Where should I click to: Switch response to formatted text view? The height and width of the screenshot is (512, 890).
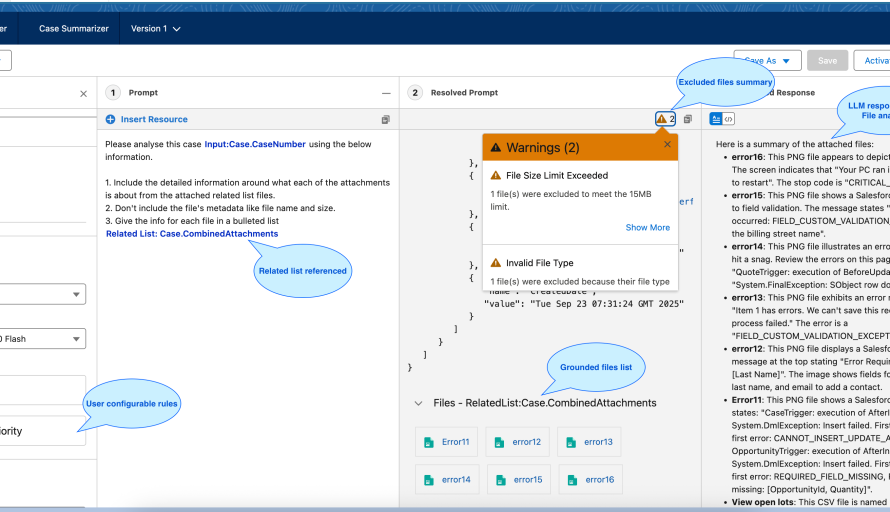tap(715, 119)
